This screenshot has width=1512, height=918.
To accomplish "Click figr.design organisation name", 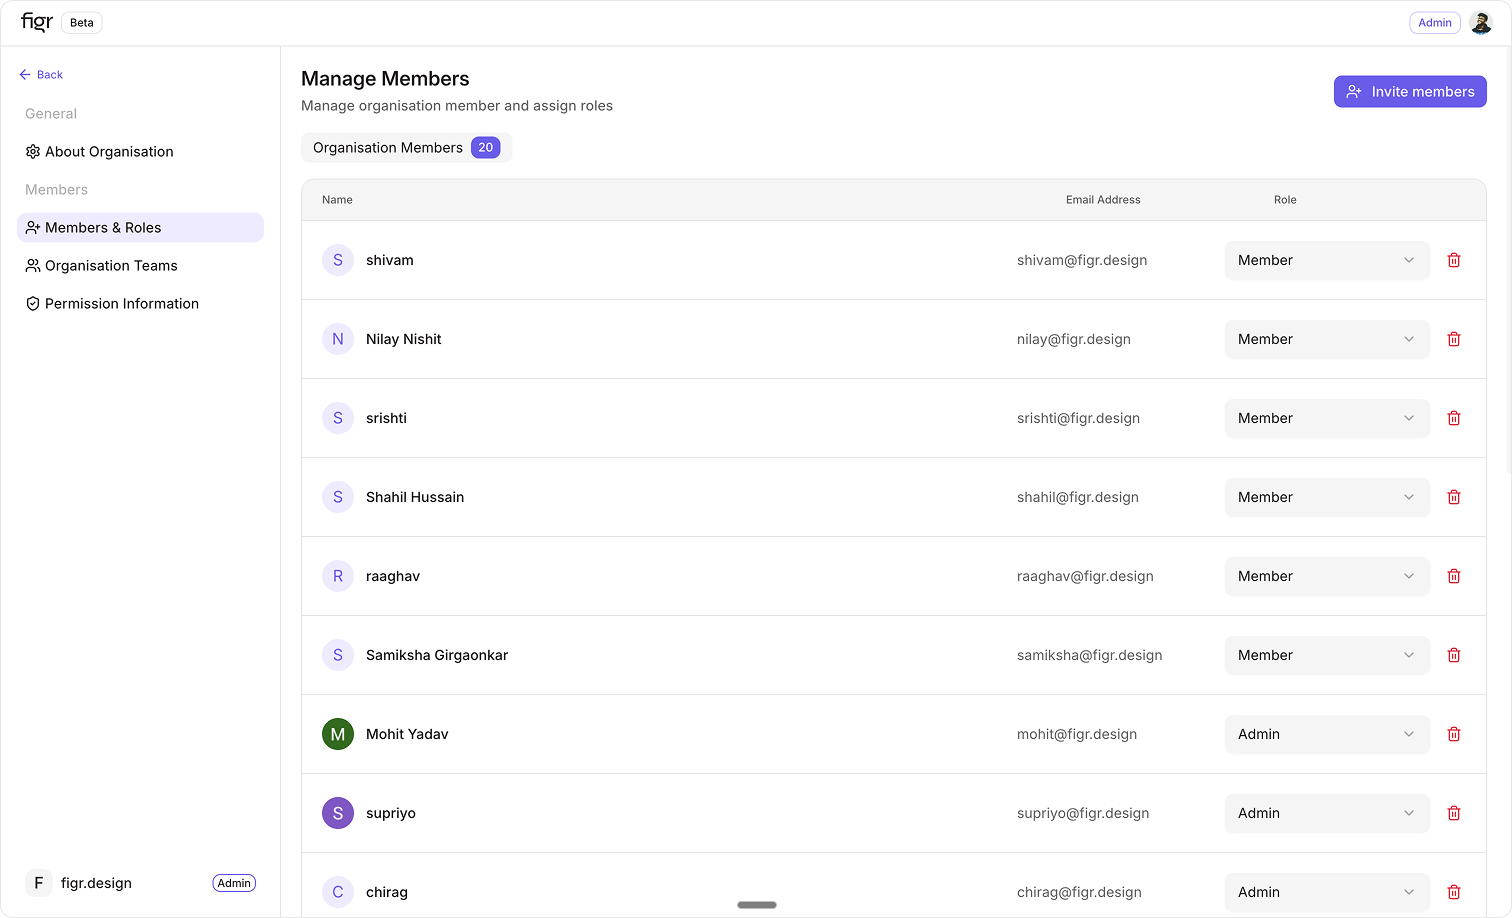I will [x=96, y=883].
